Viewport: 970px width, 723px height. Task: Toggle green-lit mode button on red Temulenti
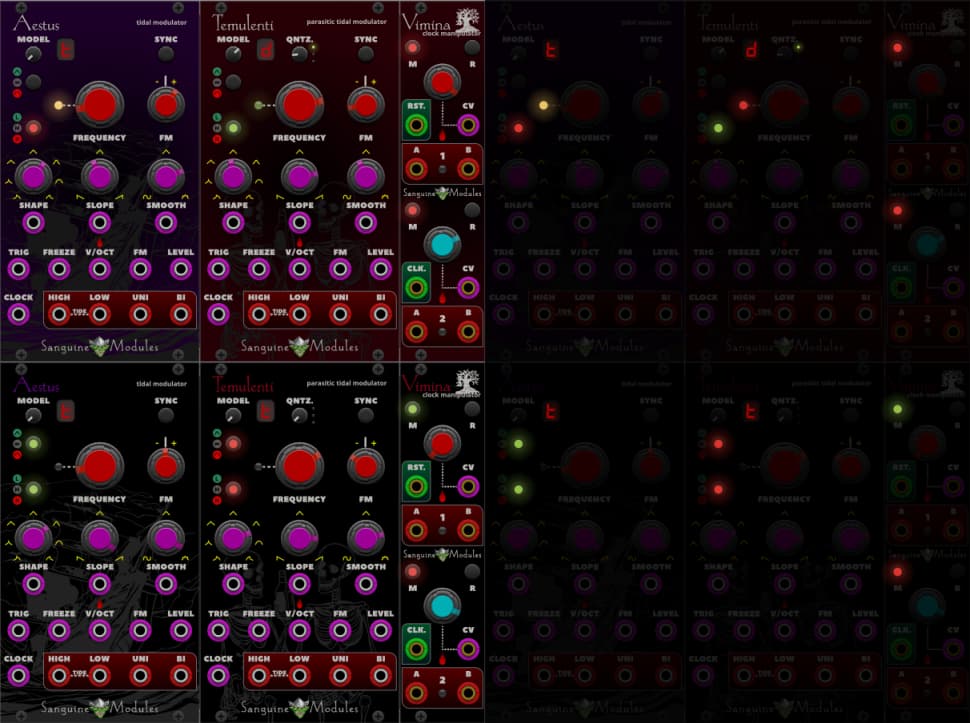[x=233, y=128]
